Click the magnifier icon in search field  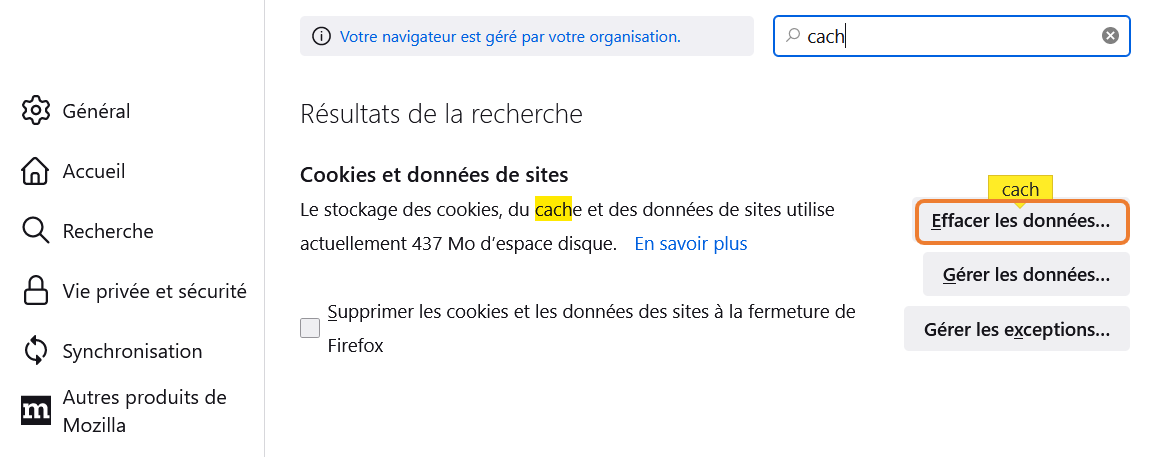pos(793,35)
